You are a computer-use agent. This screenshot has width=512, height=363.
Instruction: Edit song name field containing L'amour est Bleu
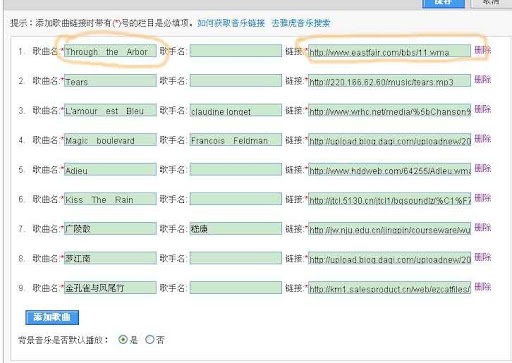point(110,110)
